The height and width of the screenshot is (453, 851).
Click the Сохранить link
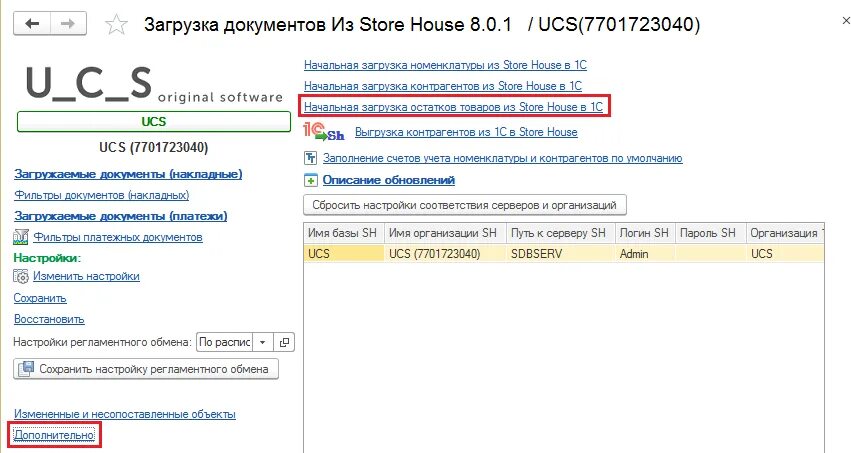(x=40, y=298)
